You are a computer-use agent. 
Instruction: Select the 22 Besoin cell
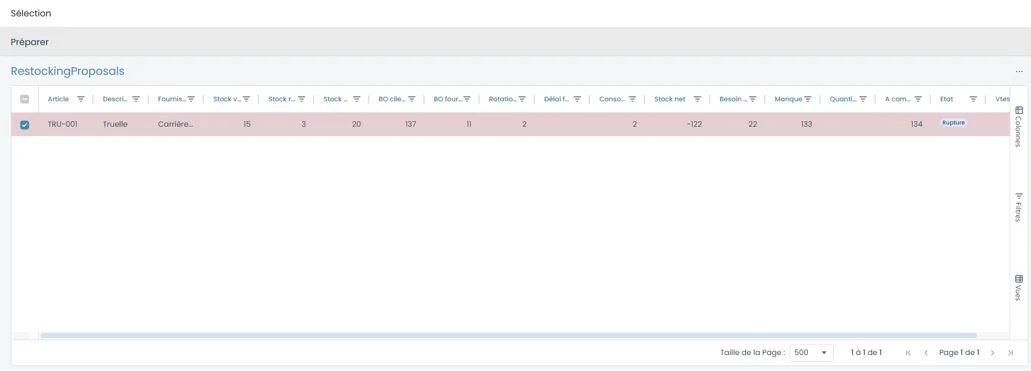tap(738, 124)
